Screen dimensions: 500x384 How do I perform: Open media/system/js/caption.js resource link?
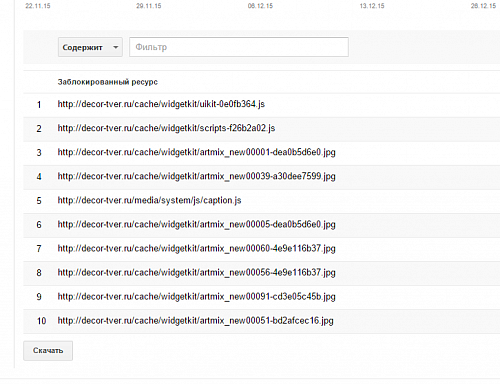coord(149,200)
